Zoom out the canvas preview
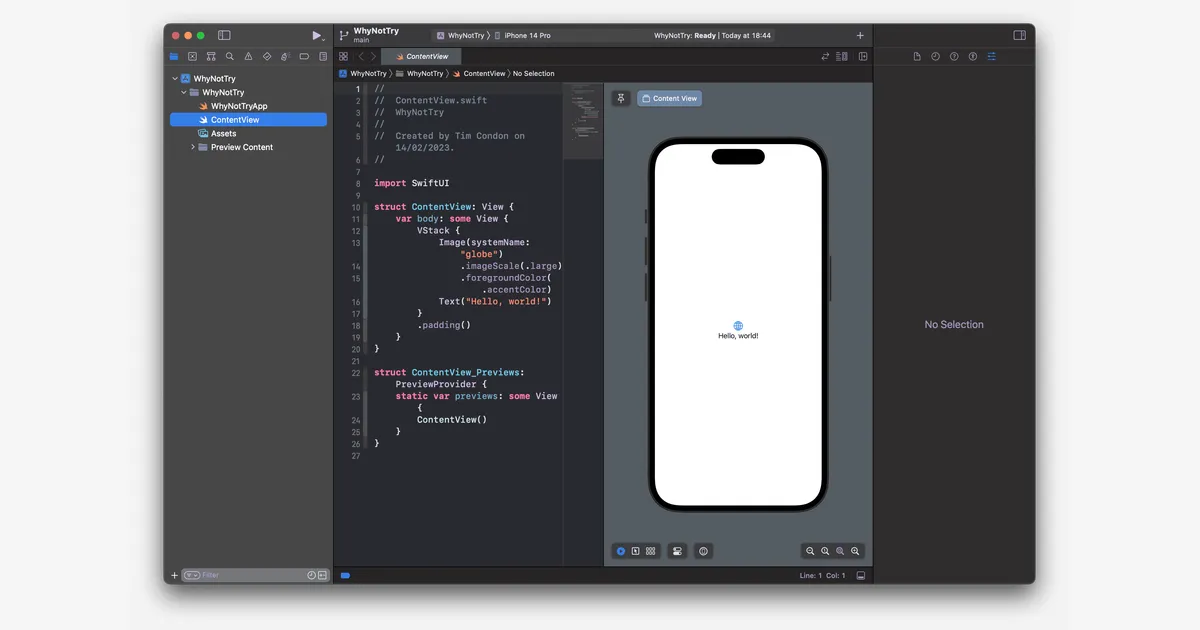Image resolution: width=1200 pixels, height=630 pixels. (x=810, y=551)
